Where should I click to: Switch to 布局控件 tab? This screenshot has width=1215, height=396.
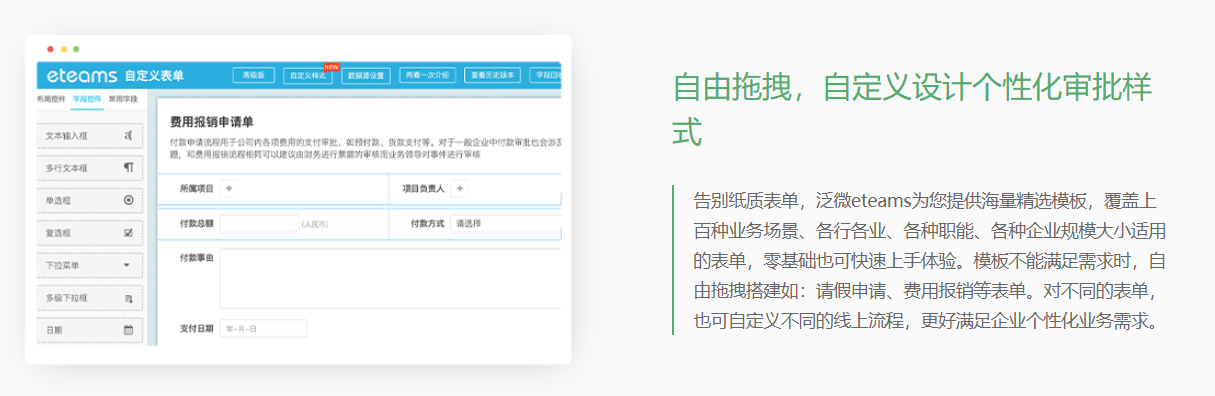click(51, 100)
